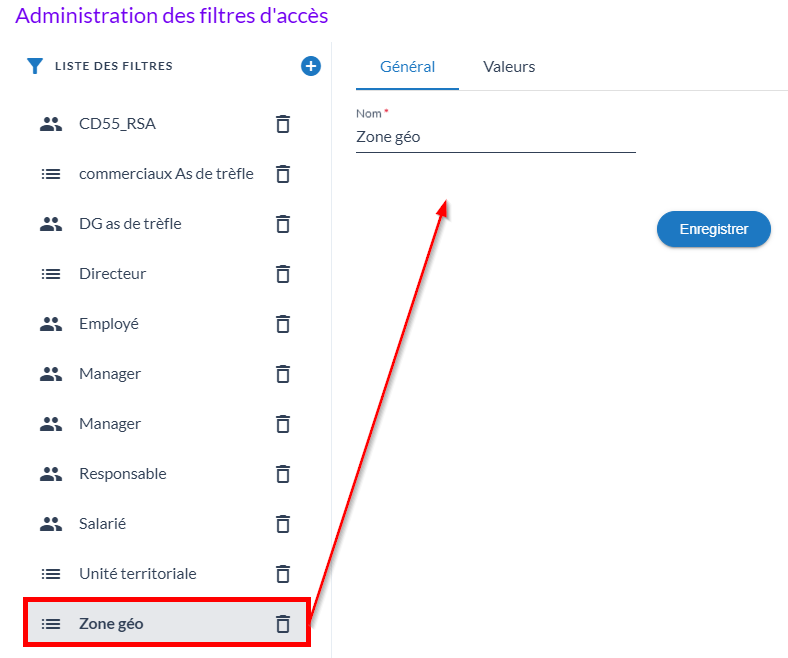
Task: Delete the CD55_RSA filter
Action: click(x=283, y=124)
